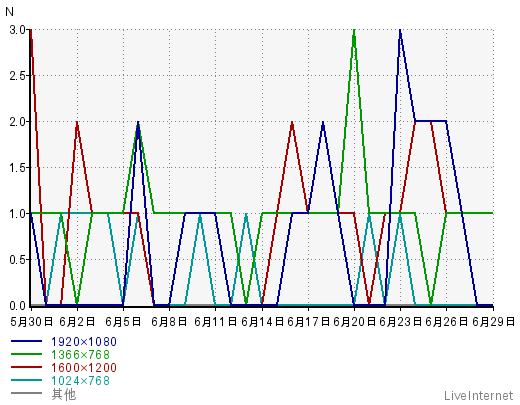Click the blue peak at 6月23日
The image size is (520, 405).
[x=400, y=31]
